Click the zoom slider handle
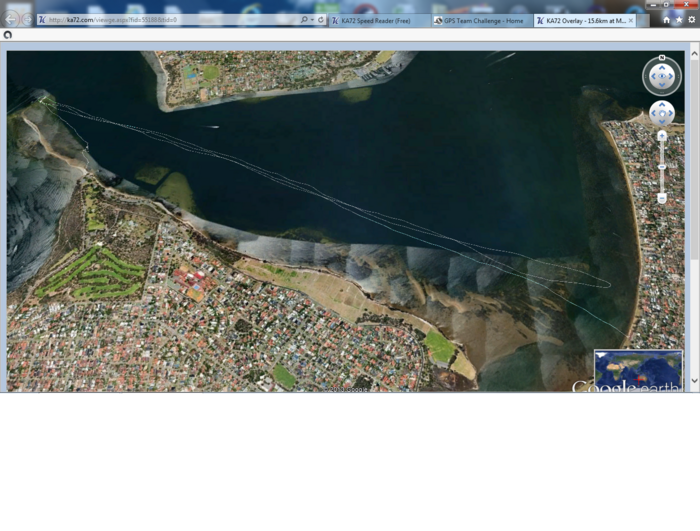This screenshot has width=700, height=531. (x=662, y=166)
